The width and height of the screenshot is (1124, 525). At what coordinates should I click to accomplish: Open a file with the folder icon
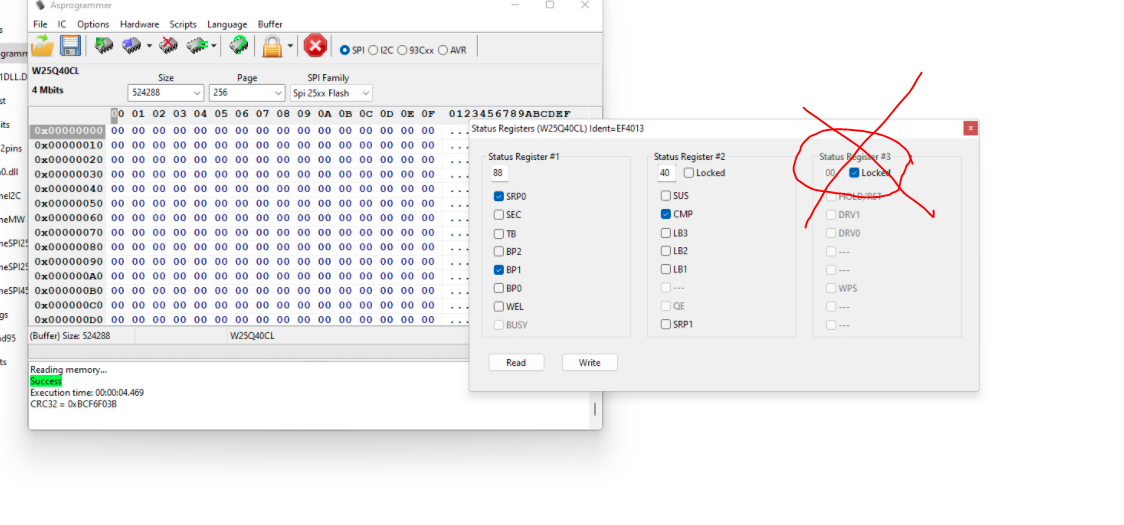pos(43,46)
